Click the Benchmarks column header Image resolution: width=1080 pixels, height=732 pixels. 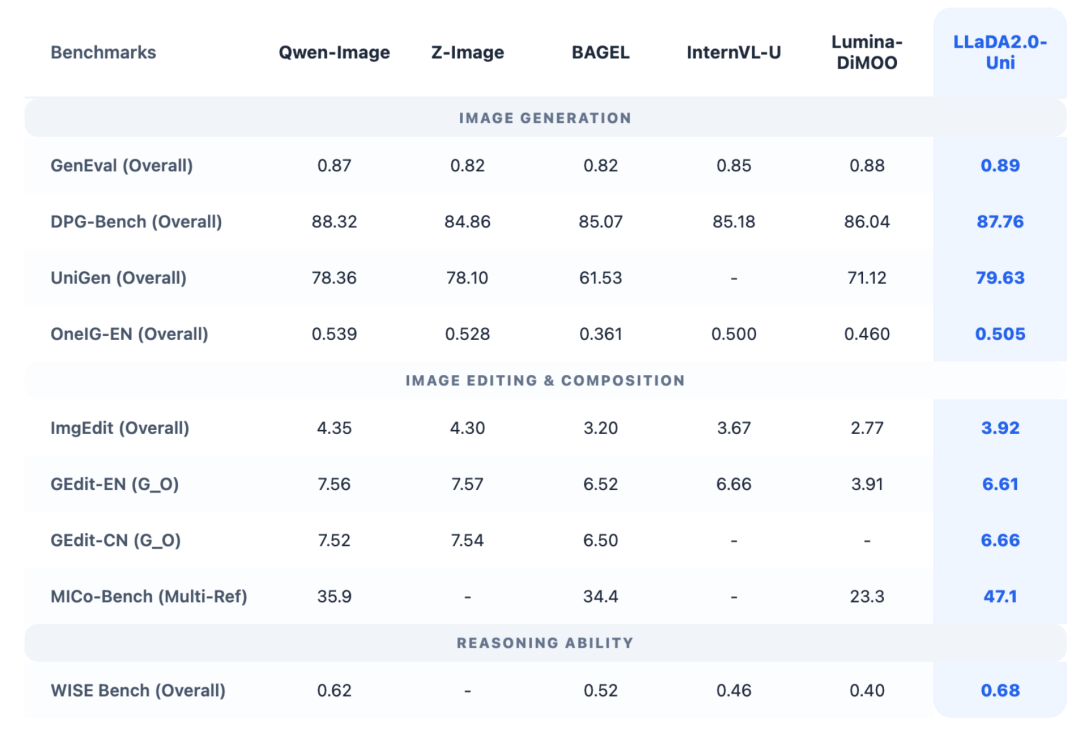point(103,52)
